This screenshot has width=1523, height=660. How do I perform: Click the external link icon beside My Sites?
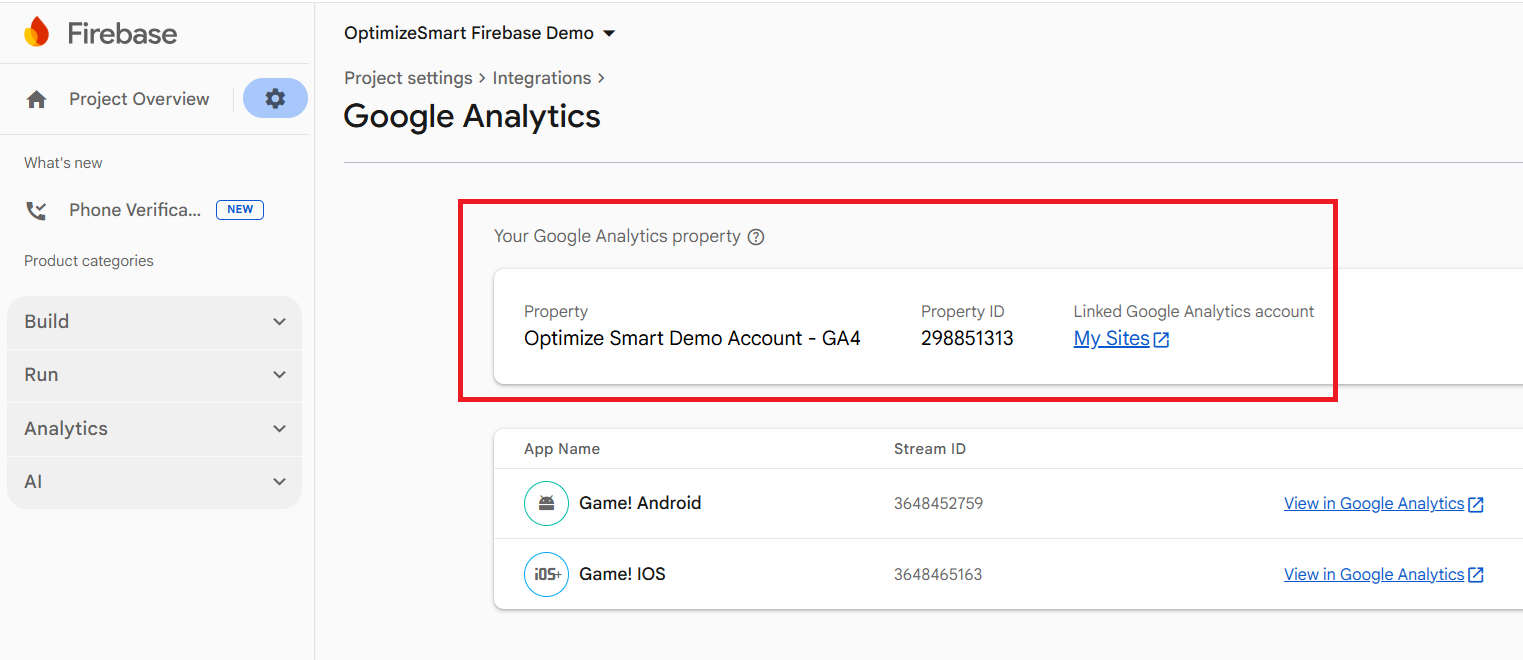[x=1162, y=339]
